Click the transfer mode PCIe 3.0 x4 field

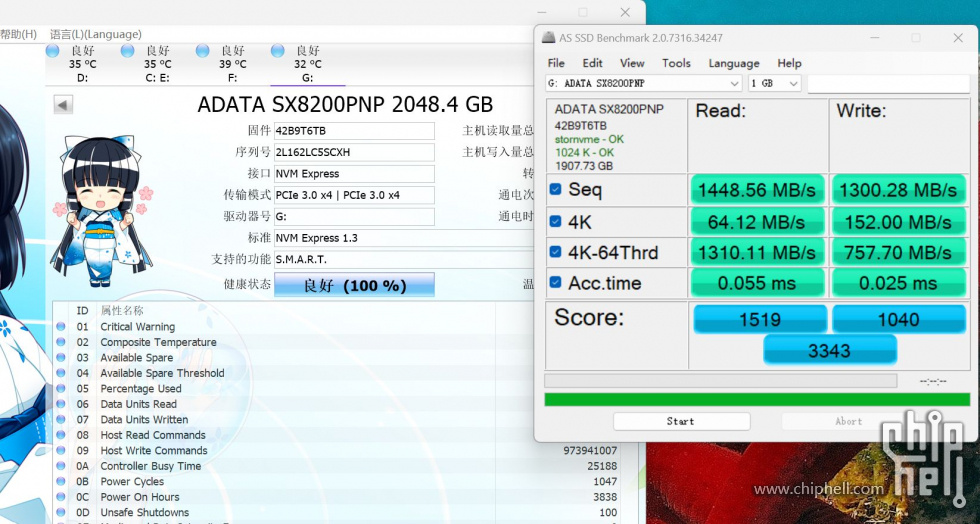coord(354,195)
